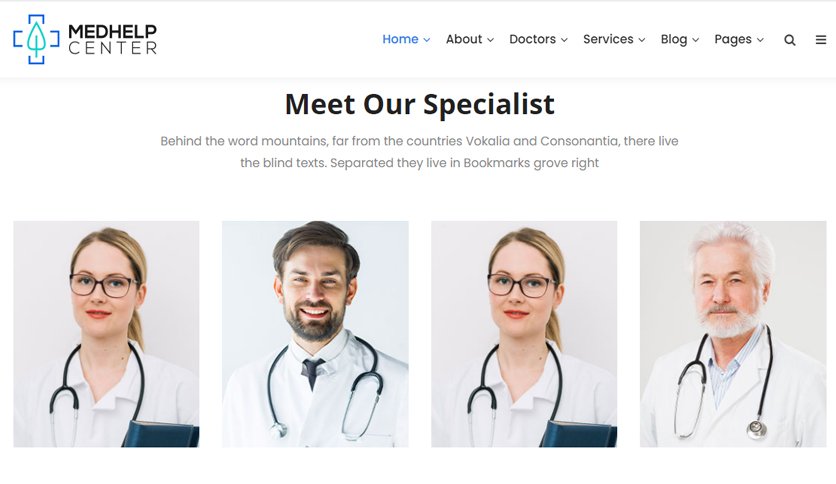Open the Blog menu item
Image resolution: width=836 pixels, height=484 pixels.
pyautogui.click(x=674, y=39)
